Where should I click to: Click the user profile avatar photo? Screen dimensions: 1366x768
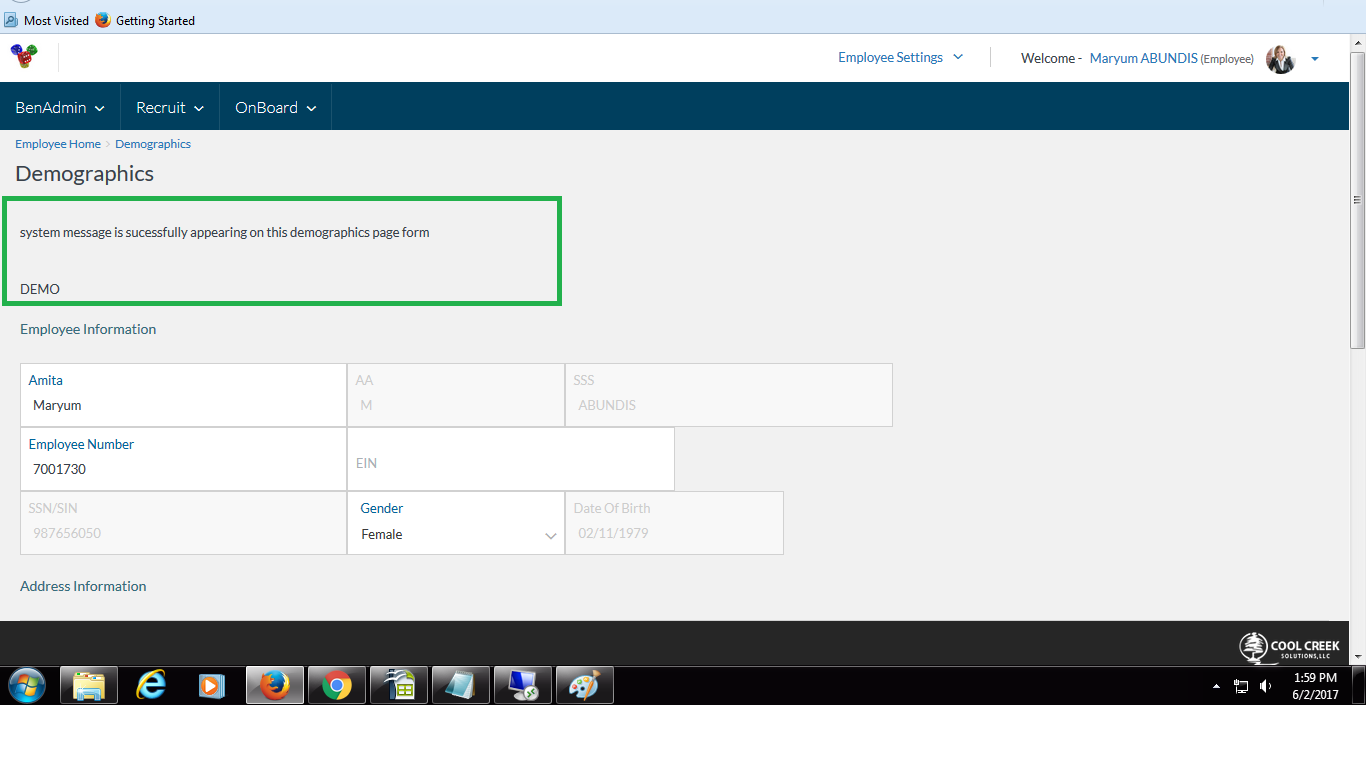click(x=1280, y=59)
